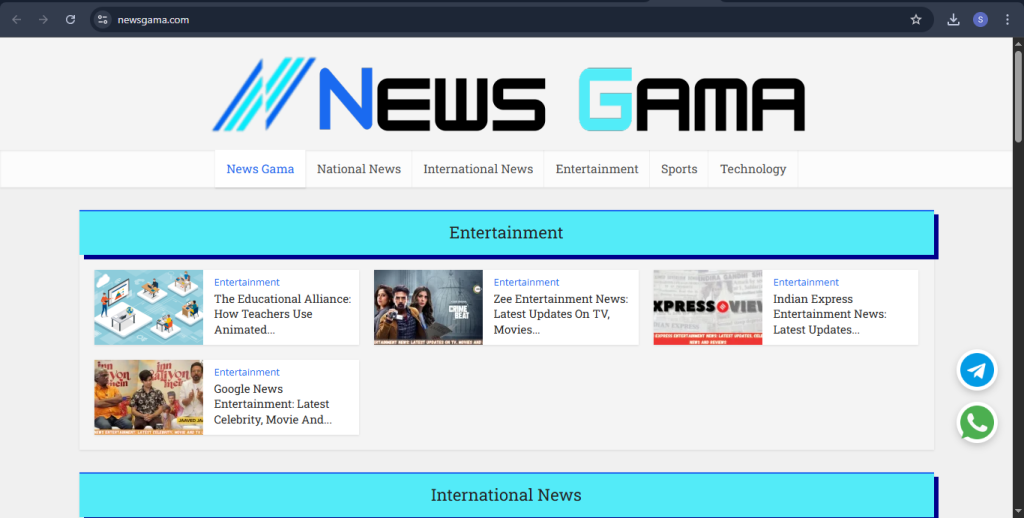The image size is (1024, 518).
Task: Open Indian Express Entertainment News article title
Action: [830, 314]
